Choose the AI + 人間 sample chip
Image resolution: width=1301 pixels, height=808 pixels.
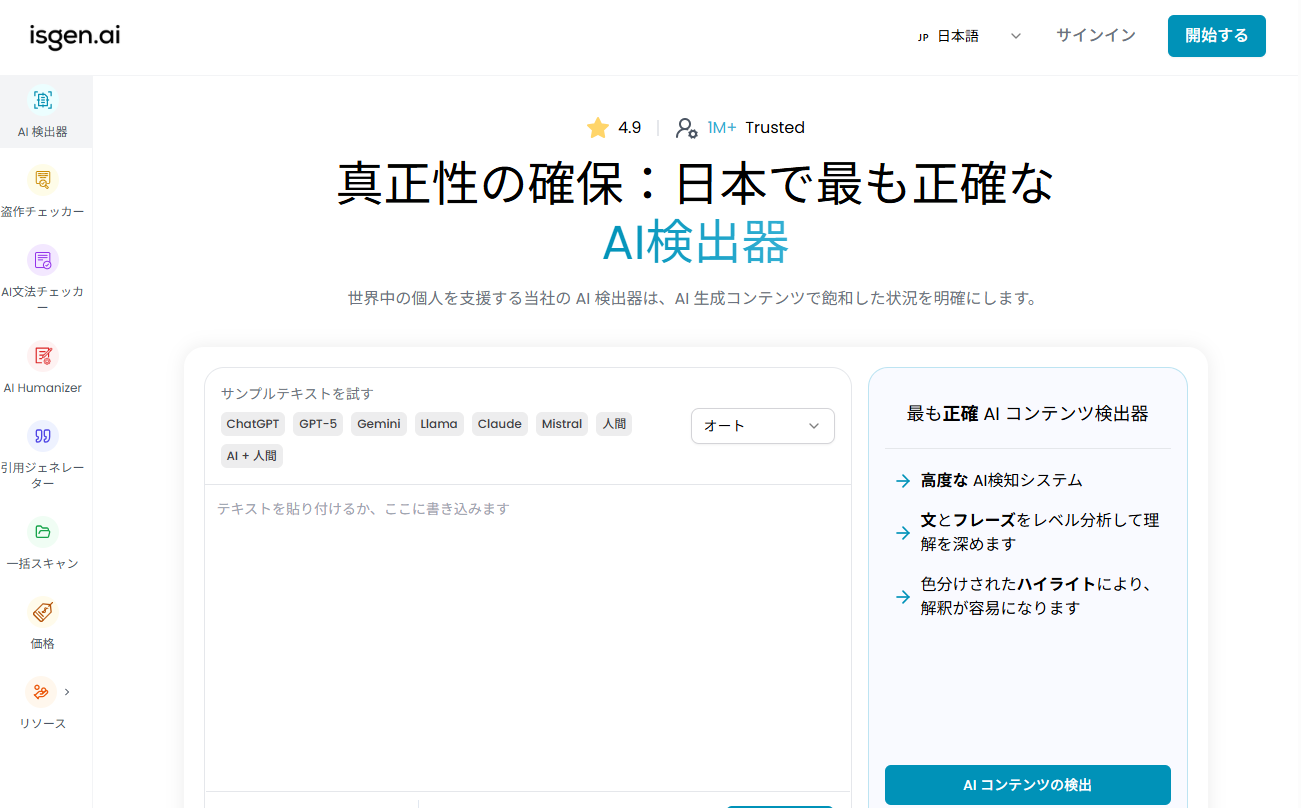[252, 456]
